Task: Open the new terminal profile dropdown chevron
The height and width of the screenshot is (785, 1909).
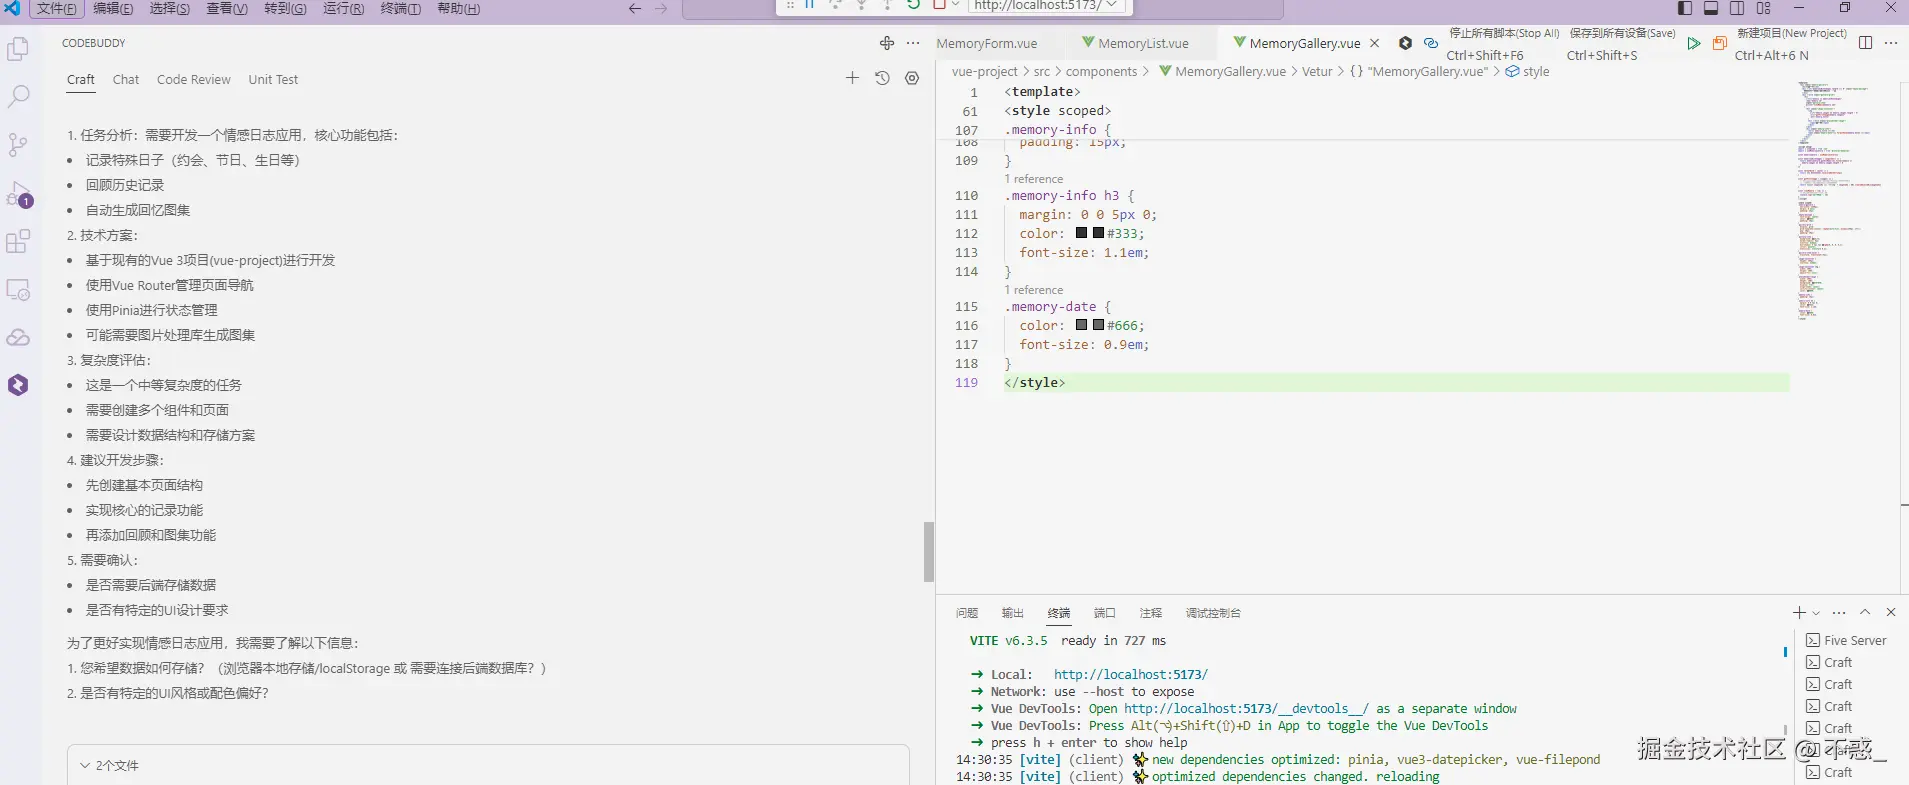Action: click(1816, 613)
